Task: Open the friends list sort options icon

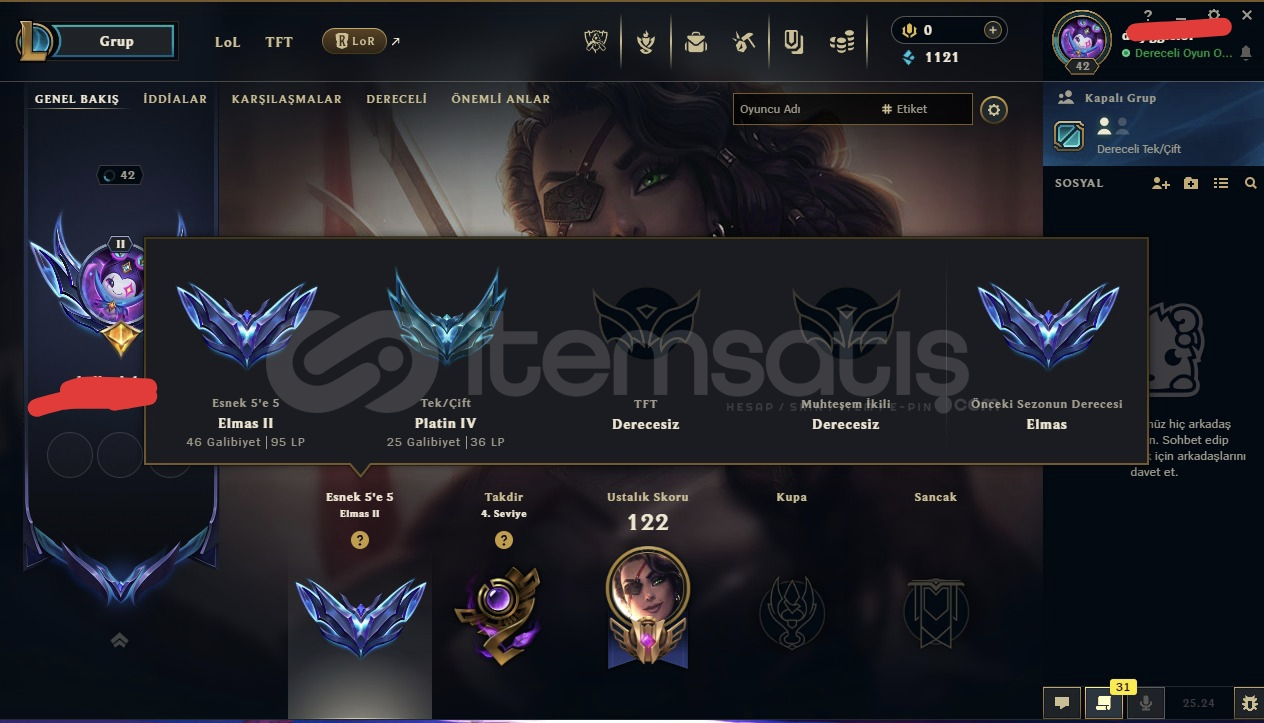Action: click(x=1220, y=183)
